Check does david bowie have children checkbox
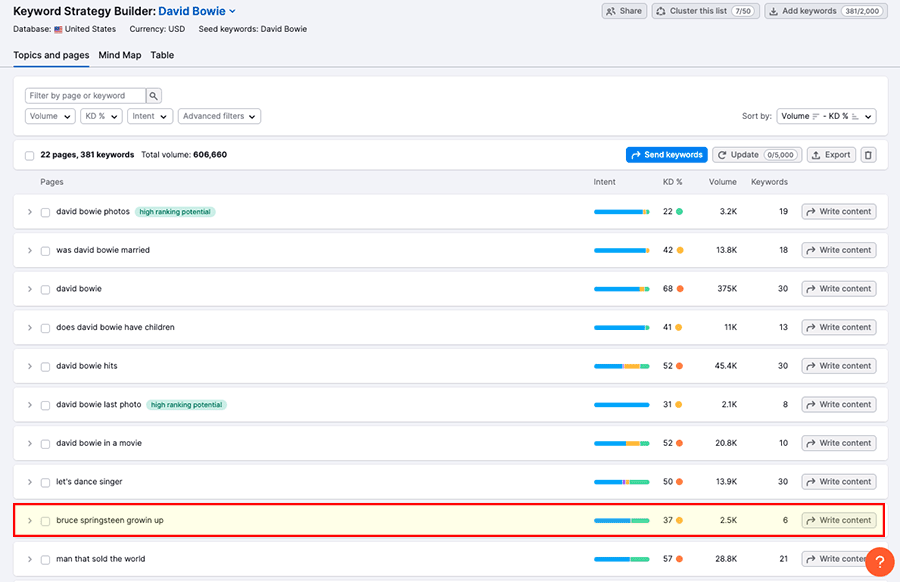Screen dimensions: 900x582 pos(45,328)
